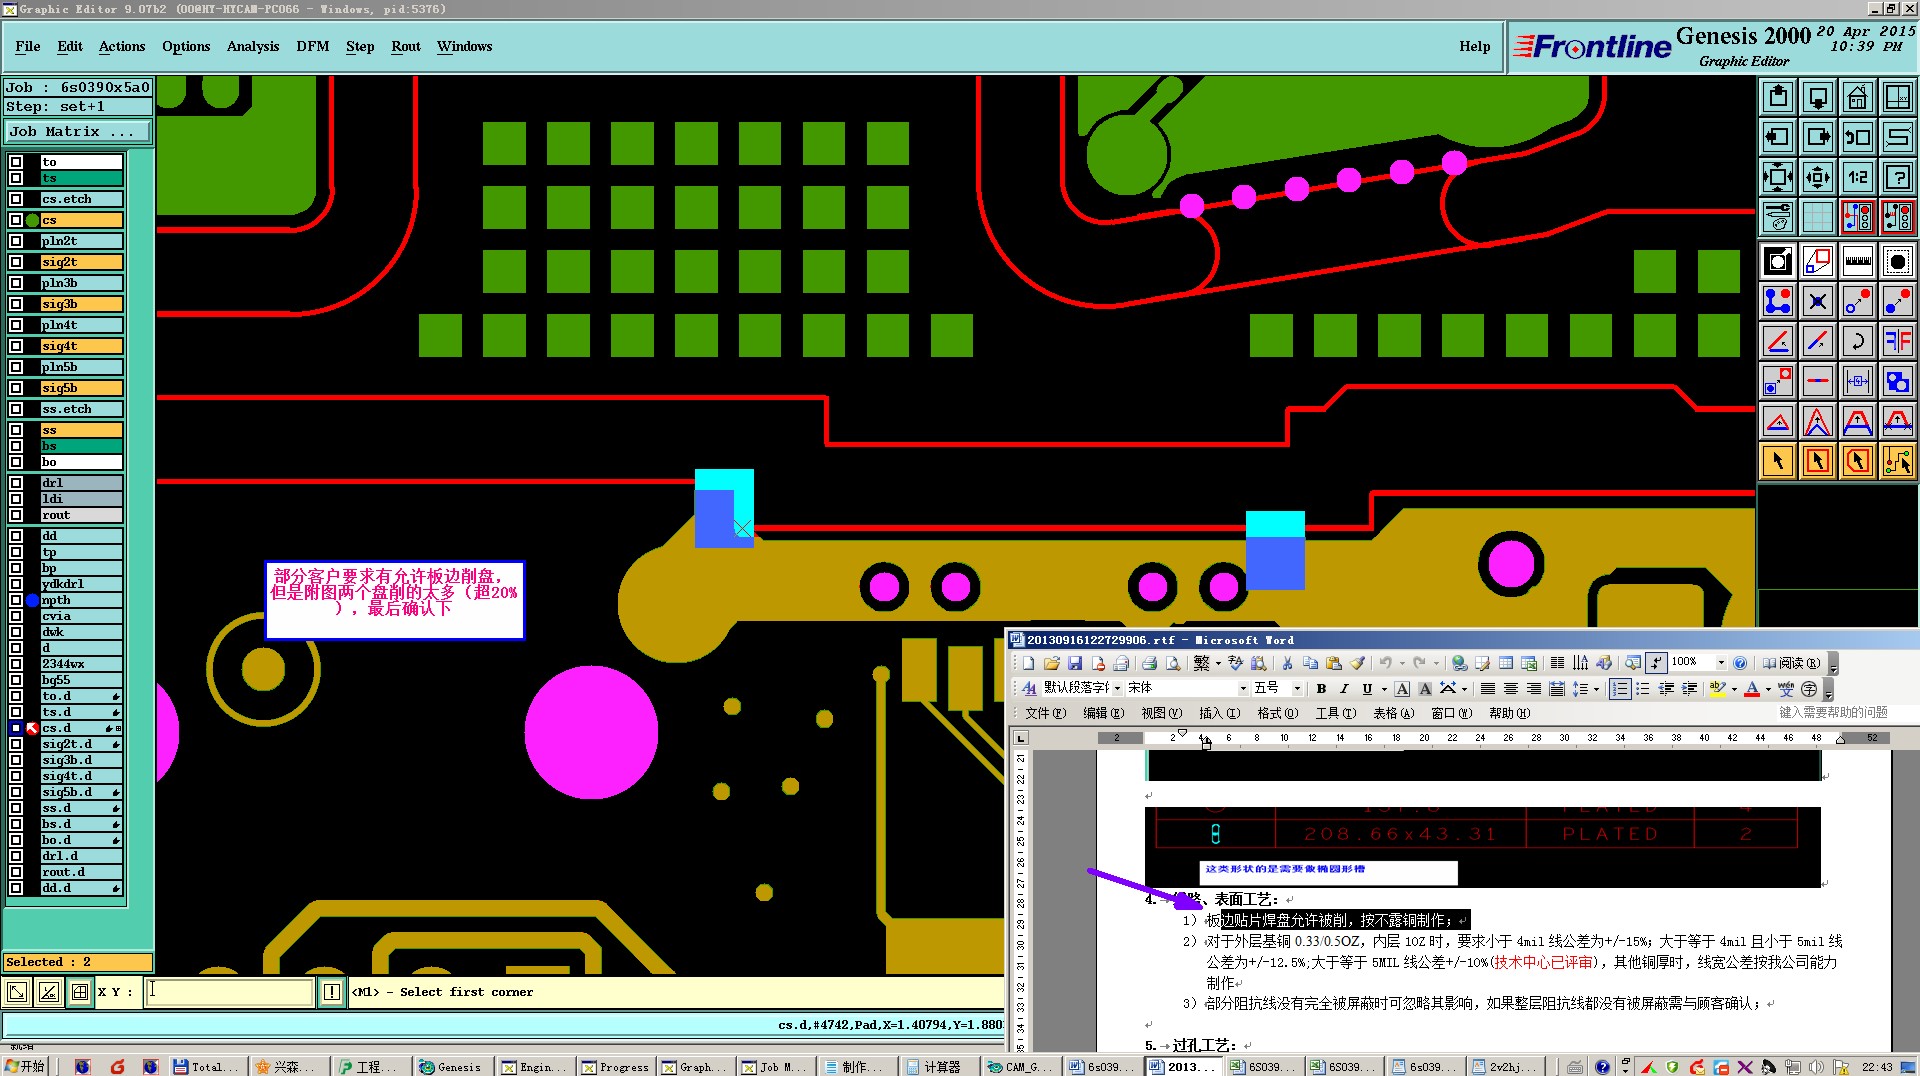Image resolution: width=1920 pixels, height=1076 pixels.
Task: Click the Format Painter brush in Word
Action: (x=1357, y=663)
